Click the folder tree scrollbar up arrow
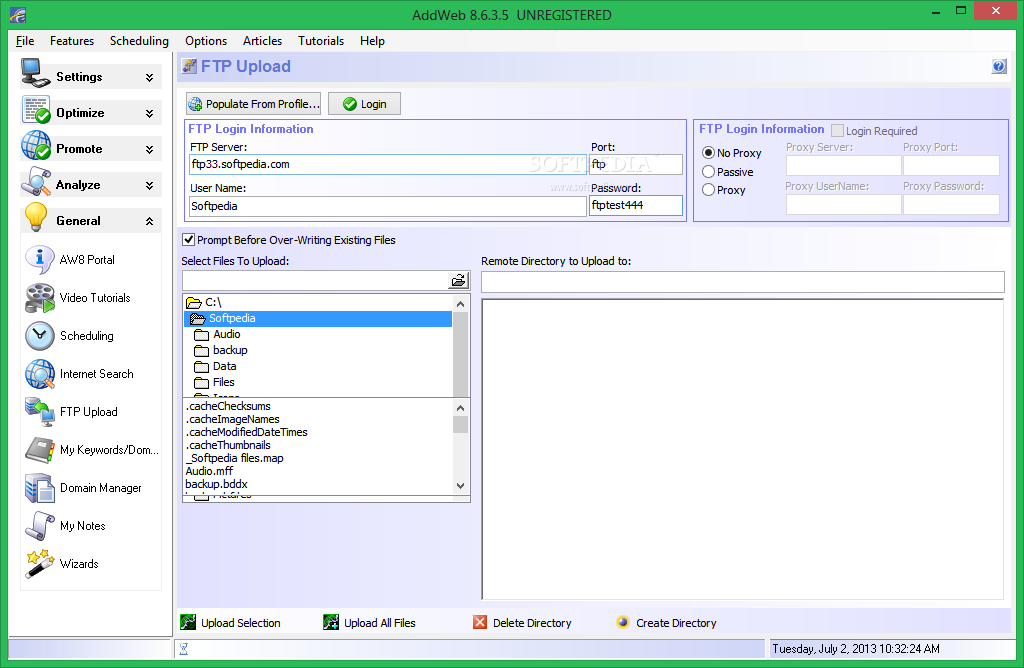The image size is (1024, 668). pos(460,304)
